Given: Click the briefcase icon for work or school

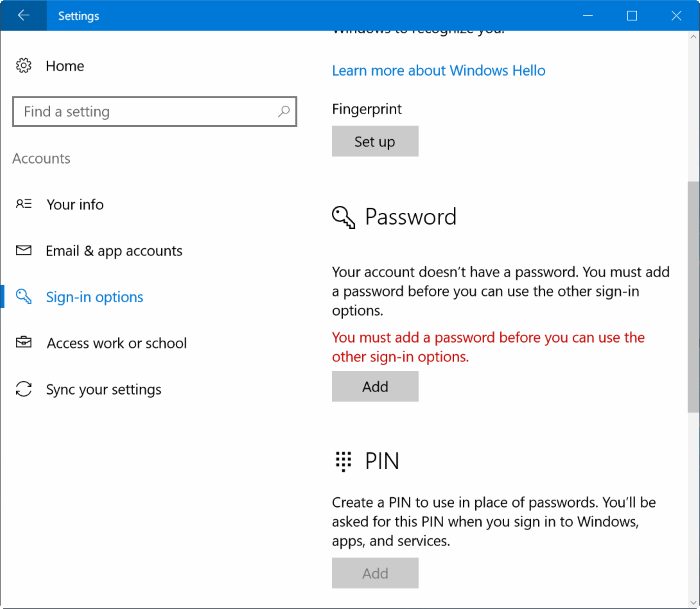Looking at the screenshot, I should tap(24, 342).
